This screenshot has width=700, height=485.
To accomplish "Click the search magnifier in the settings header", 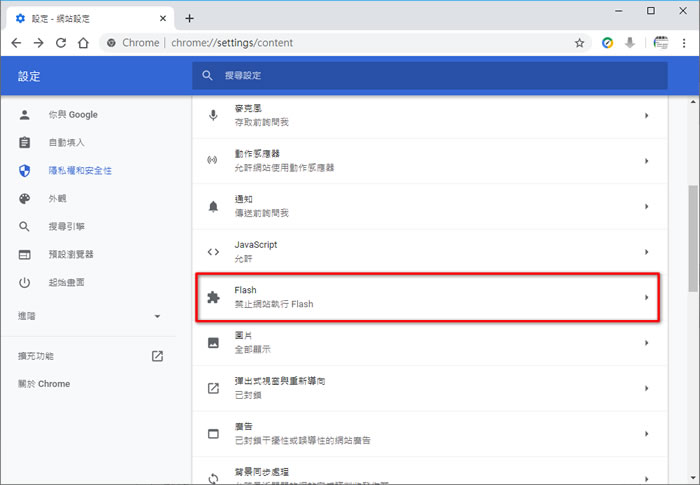I will (207, 75).
